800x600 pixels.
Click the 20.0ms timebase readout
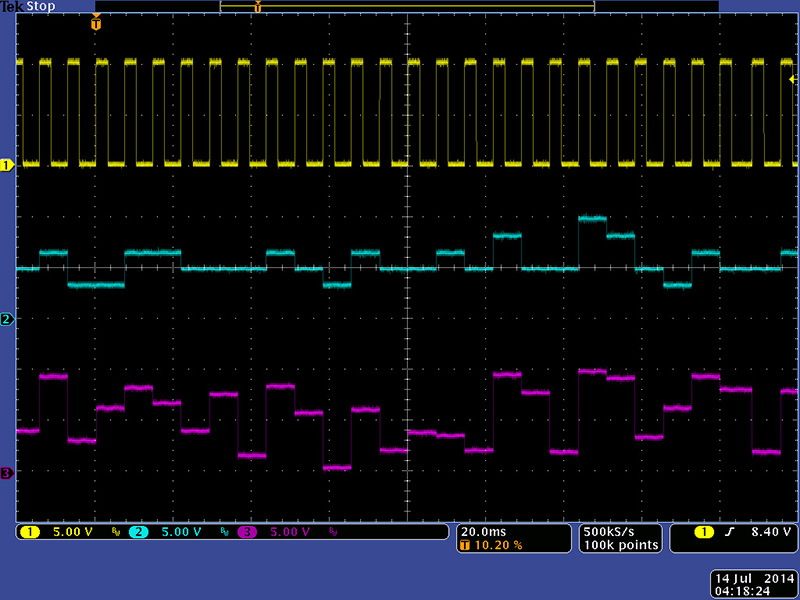coord(484,532)
